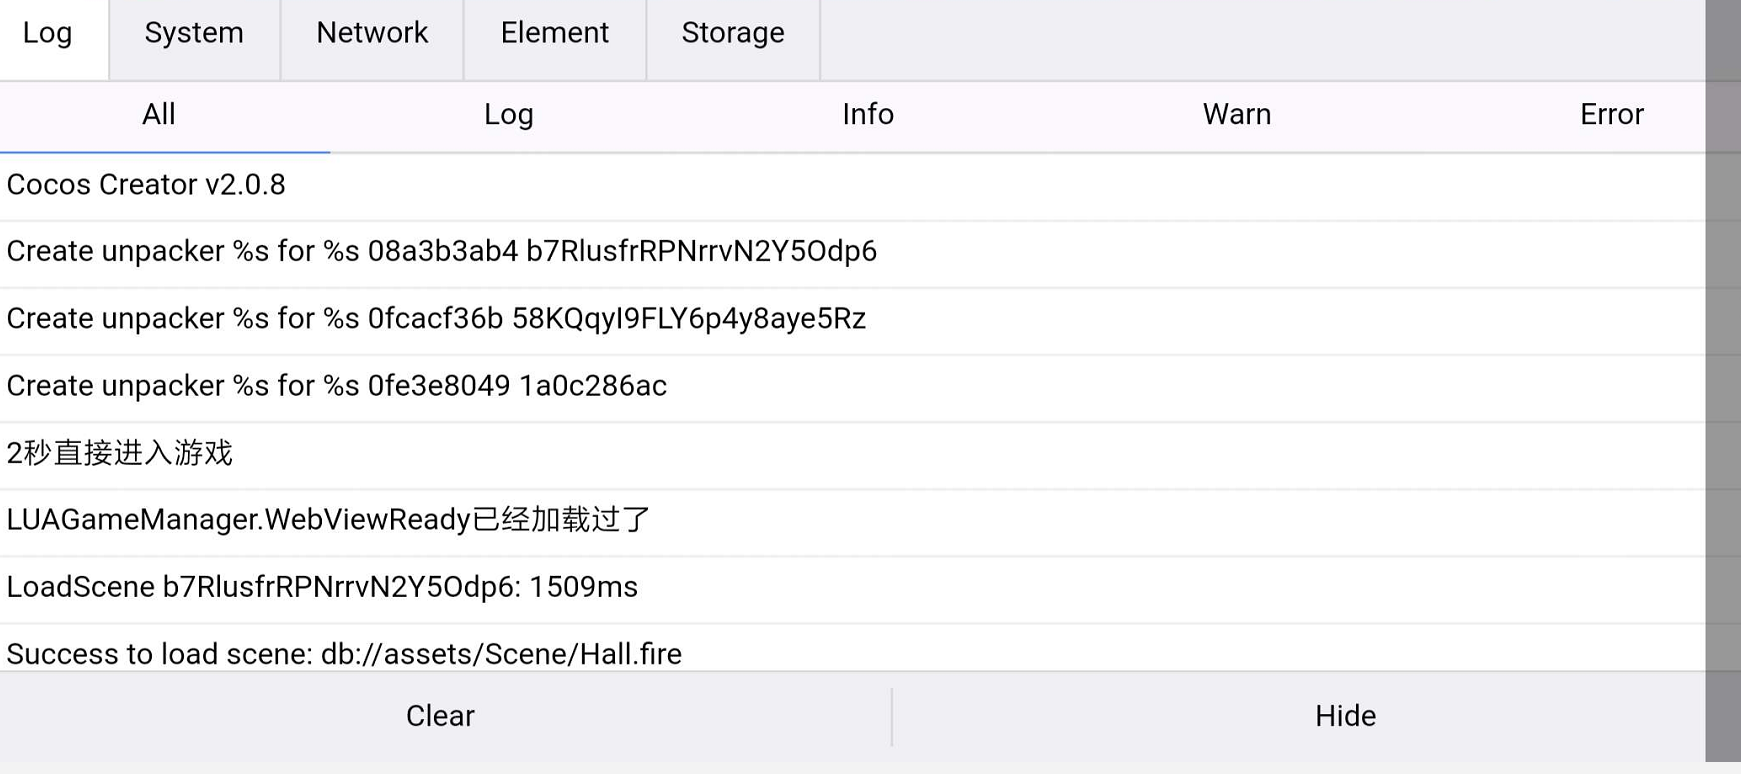Click the Cocos Creator v2.0.8 log entry

[x=146, y=185]
